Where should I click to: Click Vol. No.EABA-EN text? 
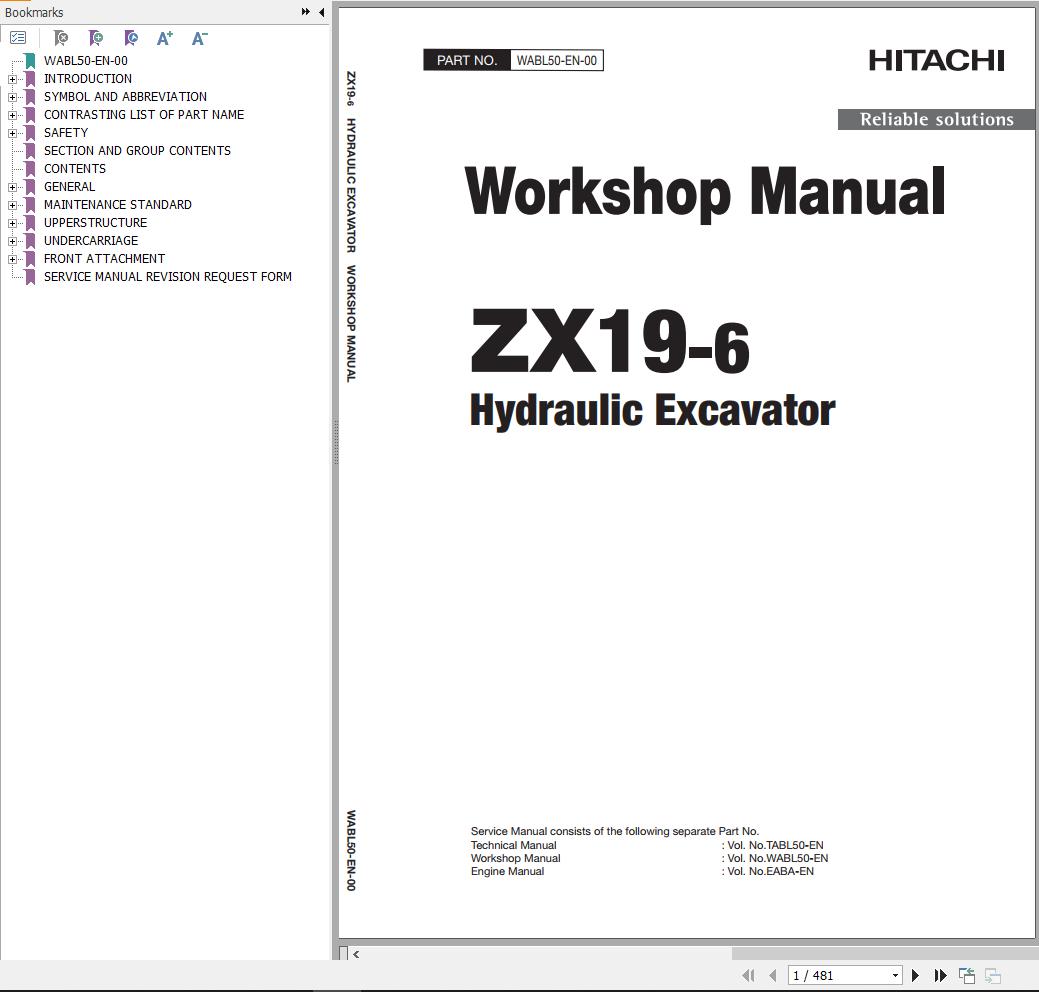(771, 871)
